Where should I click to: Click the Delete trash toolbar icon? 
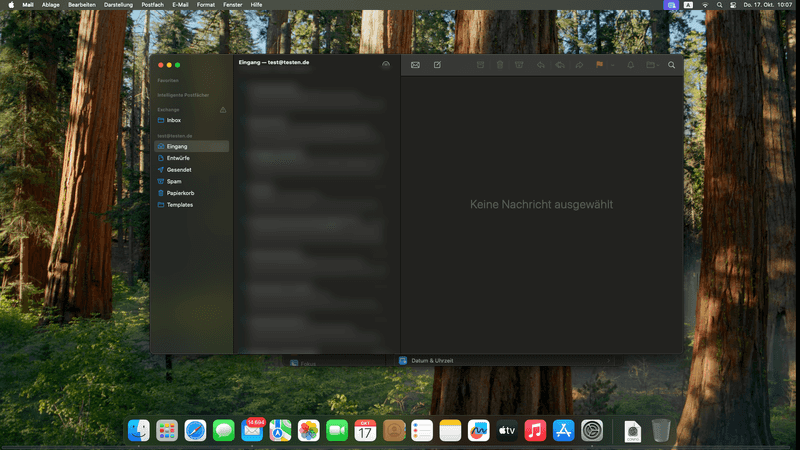[x=500, y=65]
